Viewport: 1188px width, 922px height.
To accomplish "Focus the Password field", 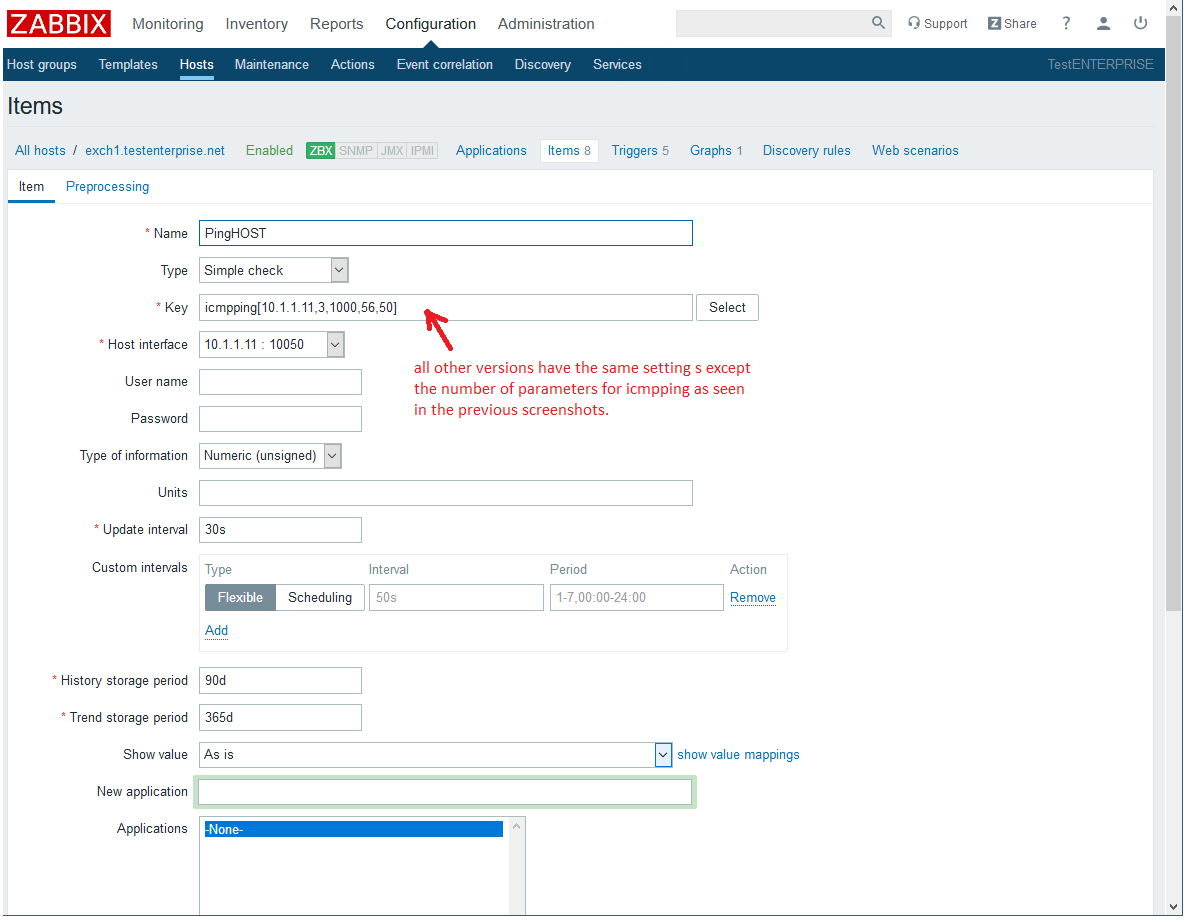I will coord(280,419).
